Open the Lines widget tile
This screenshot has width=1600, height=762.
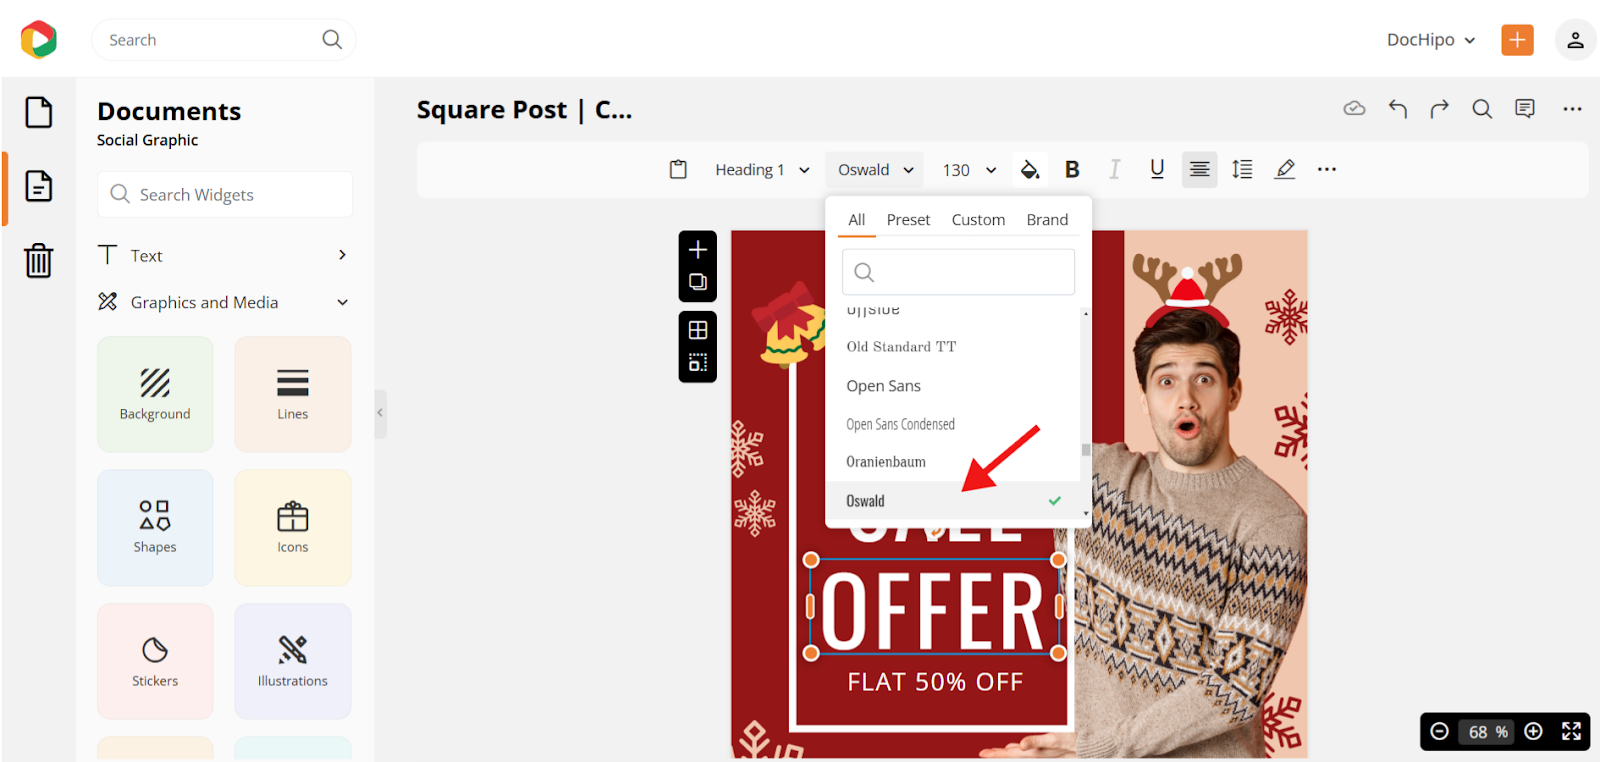[293, 394]
